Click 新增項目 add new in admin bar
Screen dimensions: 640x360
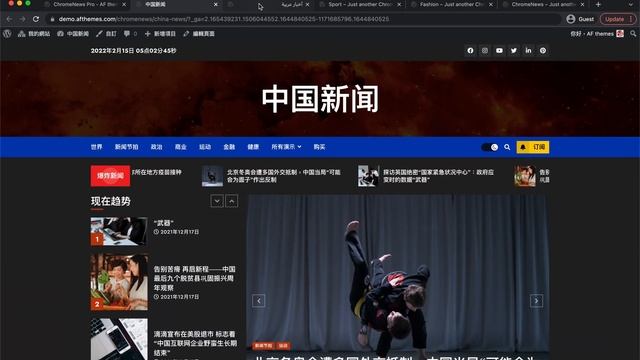click(x=160, y=34)
